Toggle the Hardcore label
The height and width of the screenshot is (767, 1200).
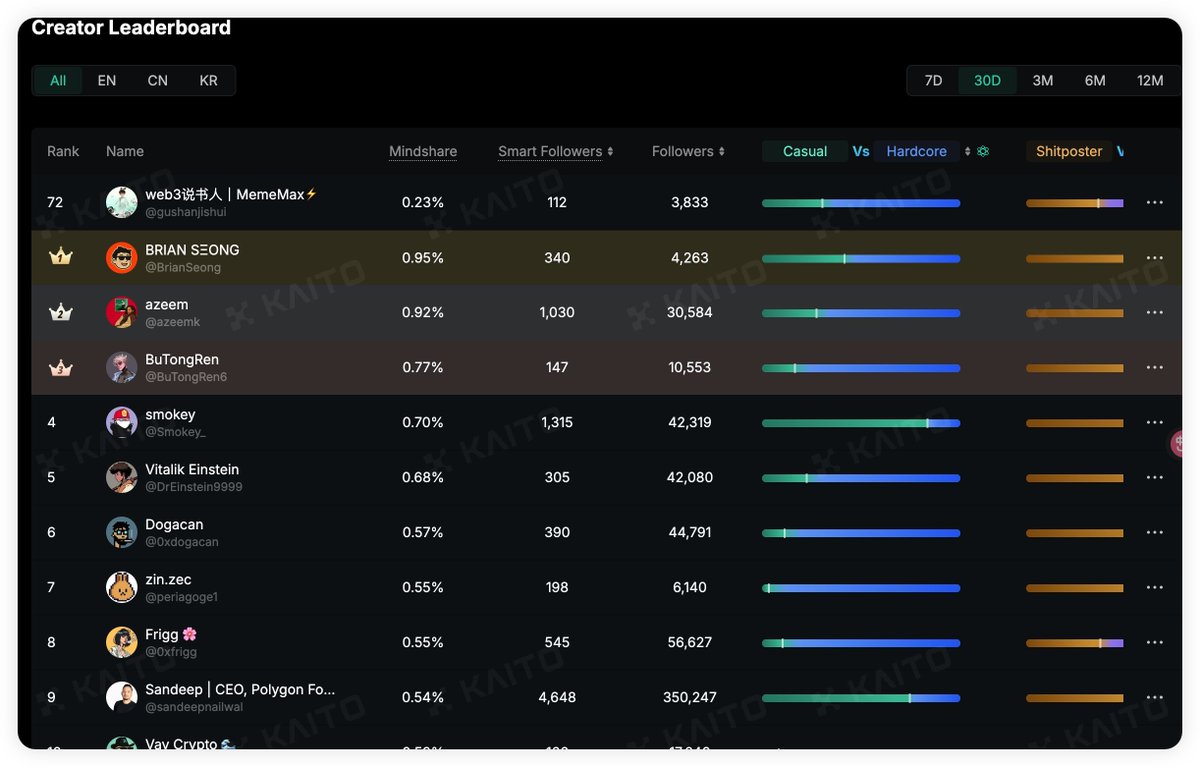(x=916, y=151)
